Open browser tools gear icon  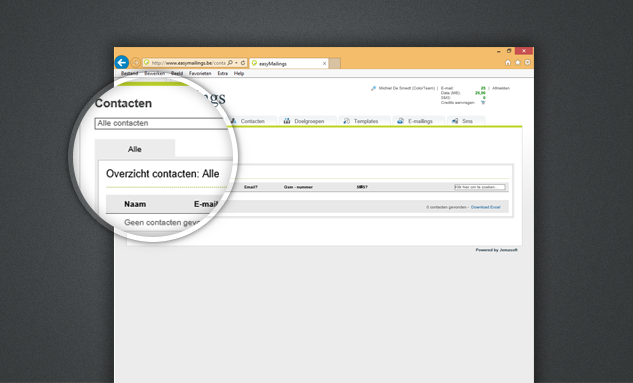[527, 63]
